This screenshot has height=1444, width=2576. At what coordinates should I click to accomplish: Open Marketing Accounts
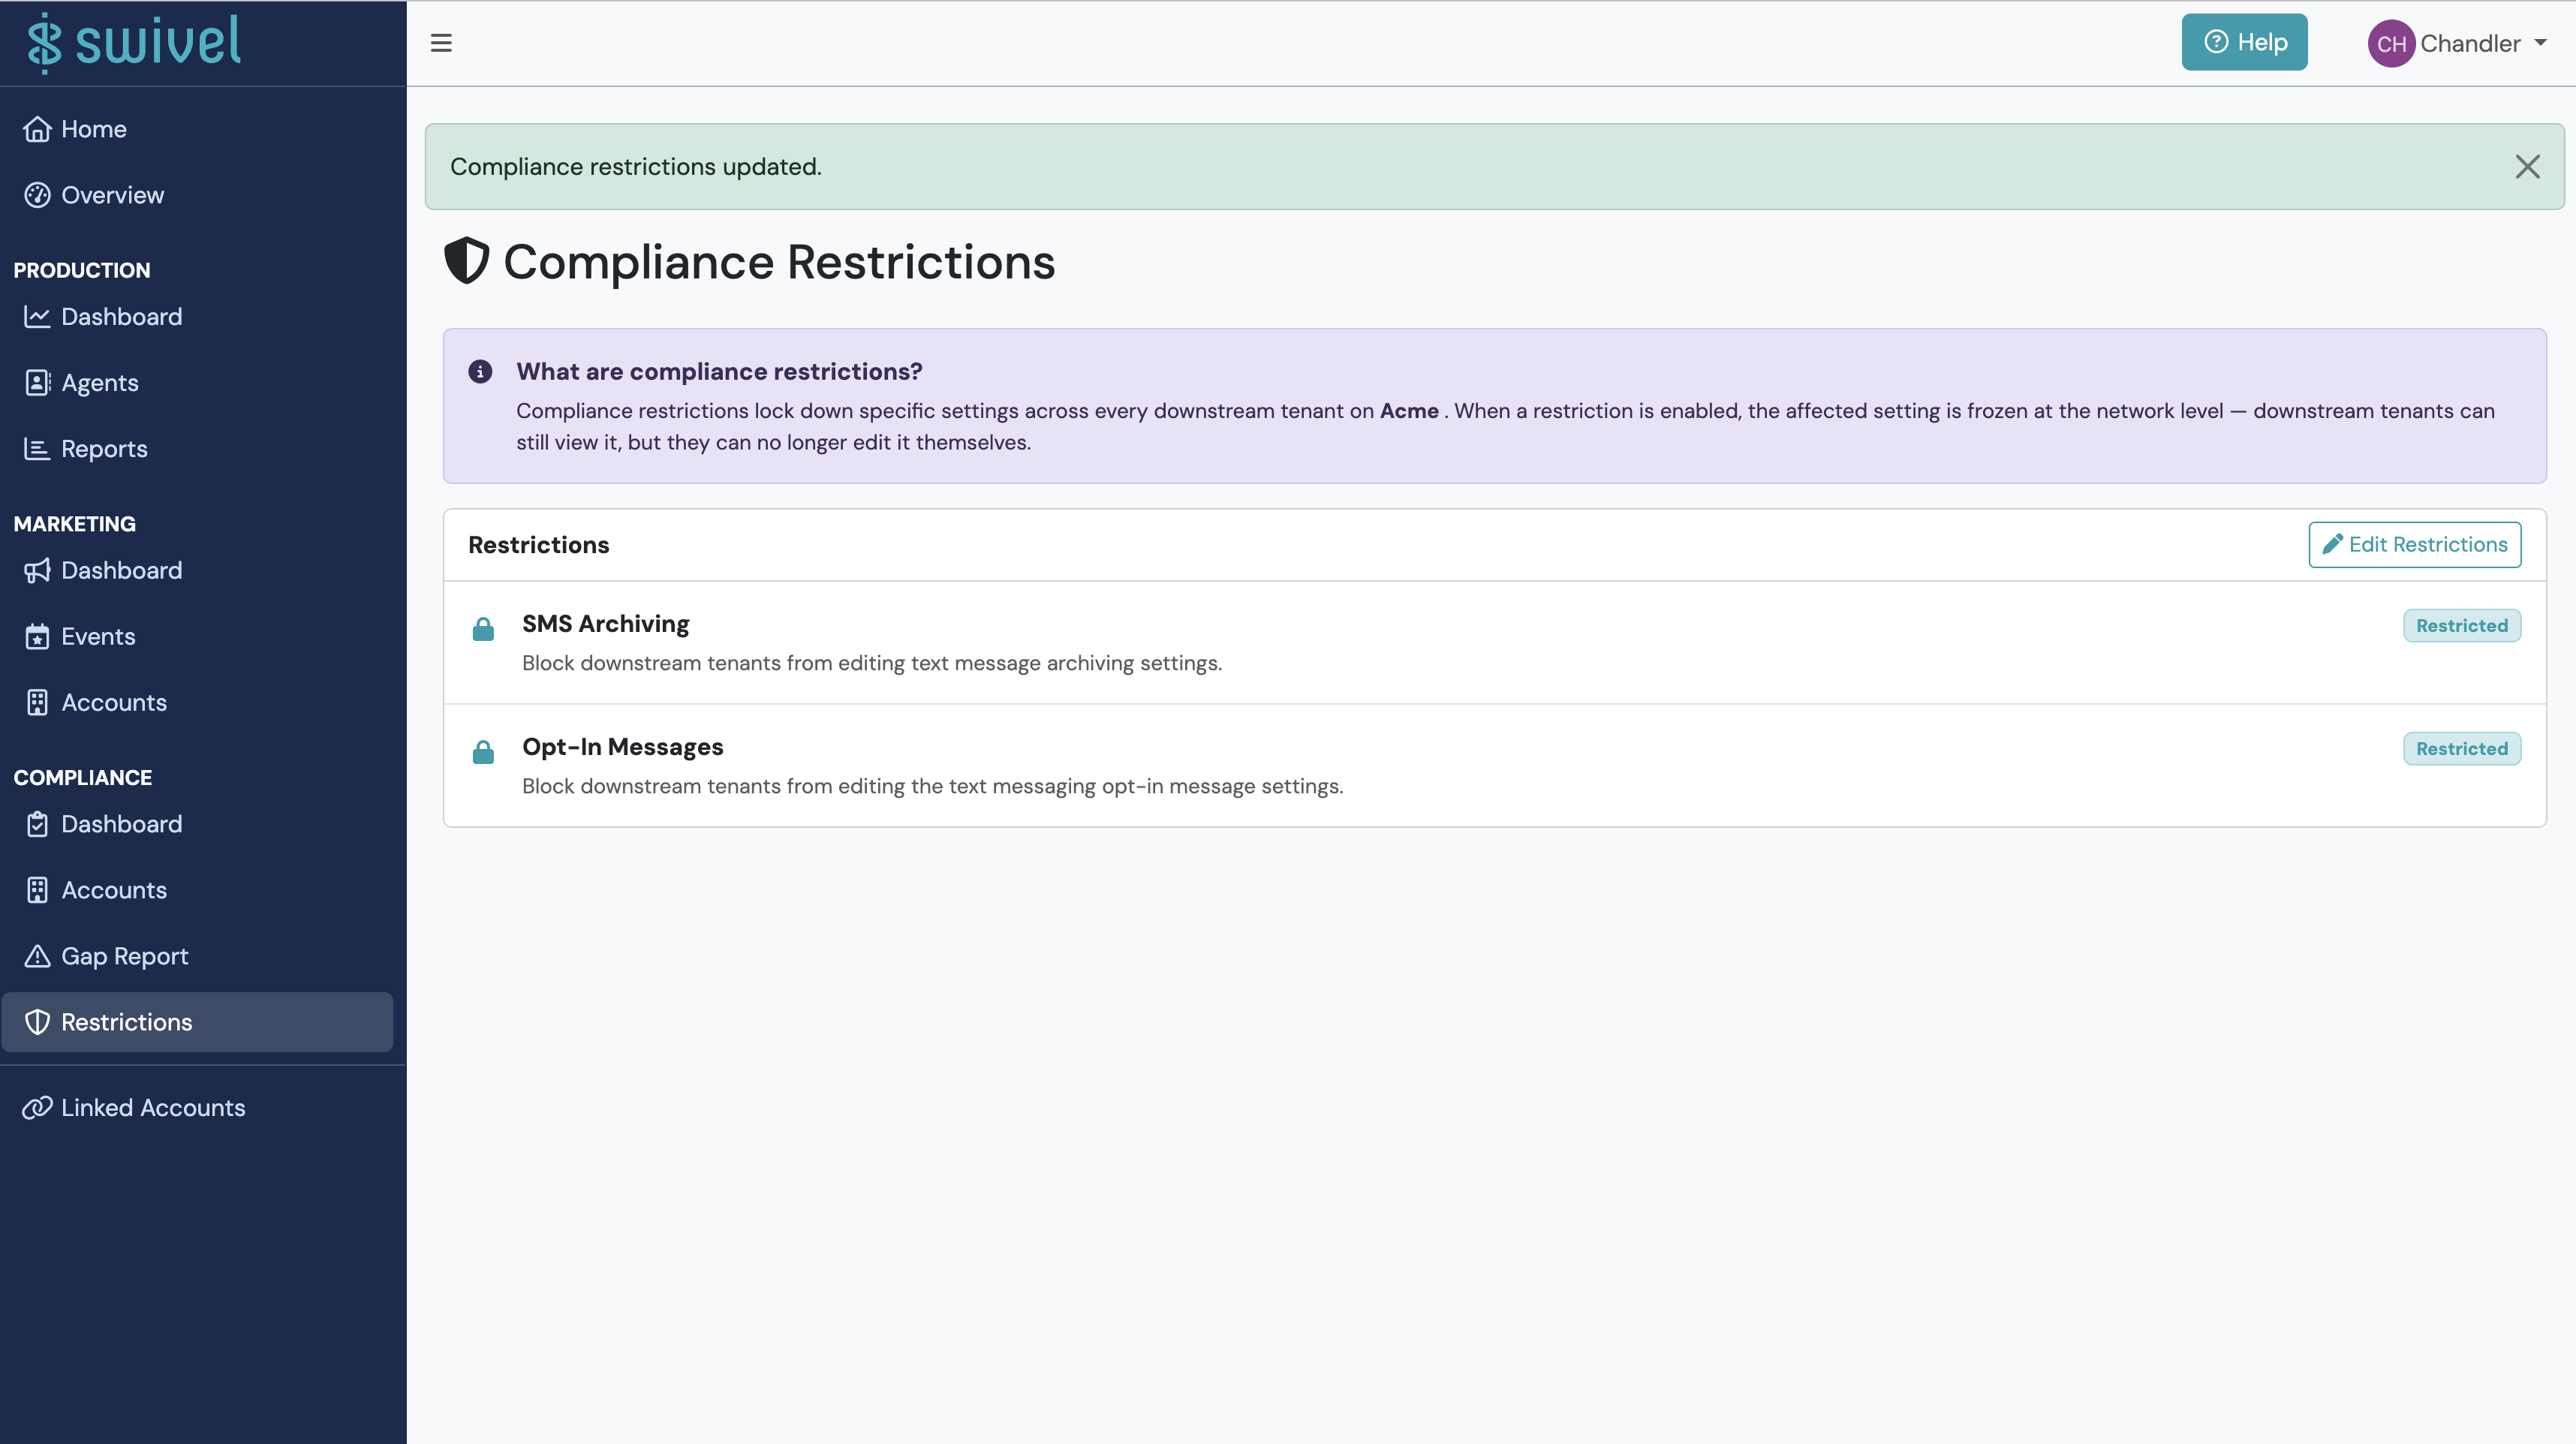pos(197,702)
